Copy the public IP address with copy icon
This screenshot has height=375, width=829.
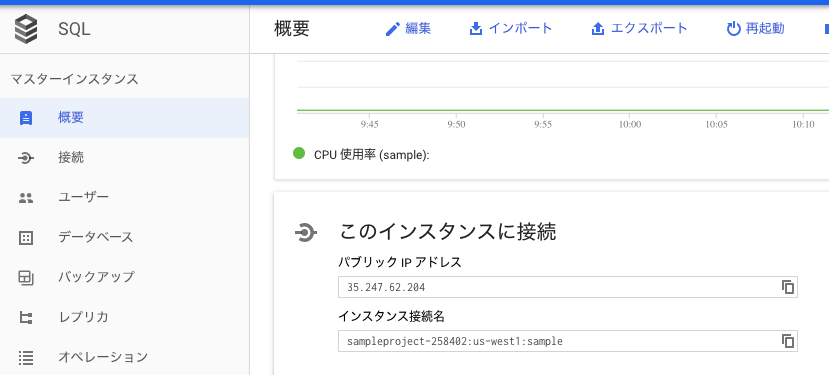788,287
